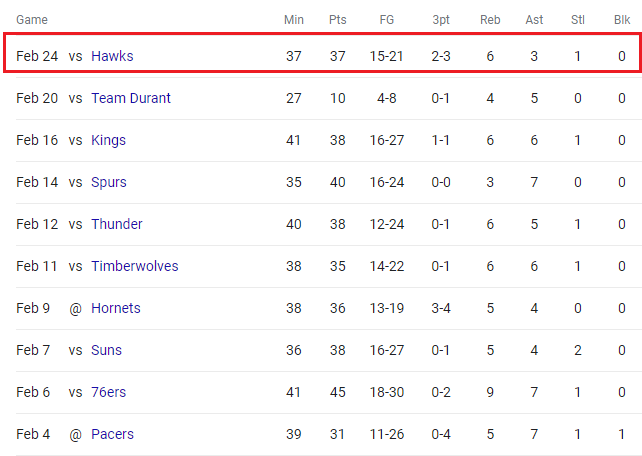Image resolution: width=642 pixels, height=456 pixels.
Task: Click the Pts column header
Action: coord(337,20)
